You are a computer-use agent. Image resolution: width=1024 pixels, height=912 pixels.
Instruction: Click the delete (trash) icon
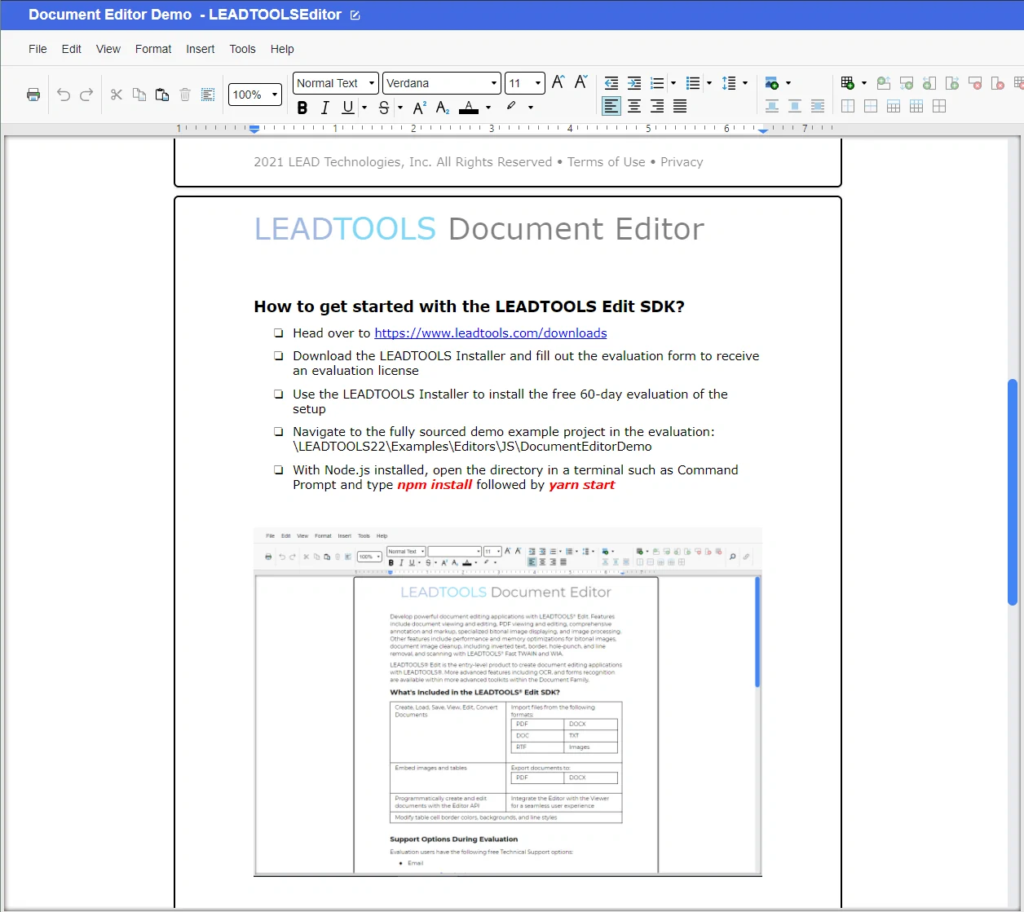(x=185, y=94)
